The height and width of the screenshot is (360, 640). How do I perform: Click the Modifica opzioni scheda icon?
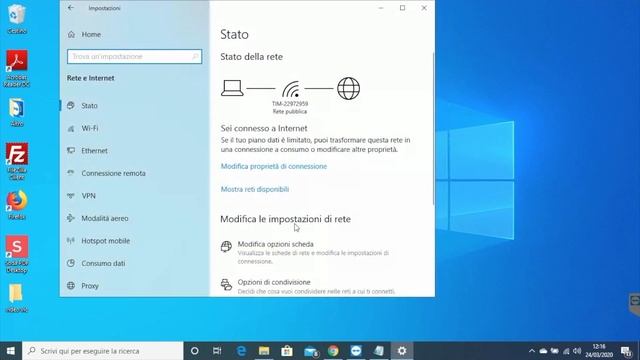pos(226,246)
